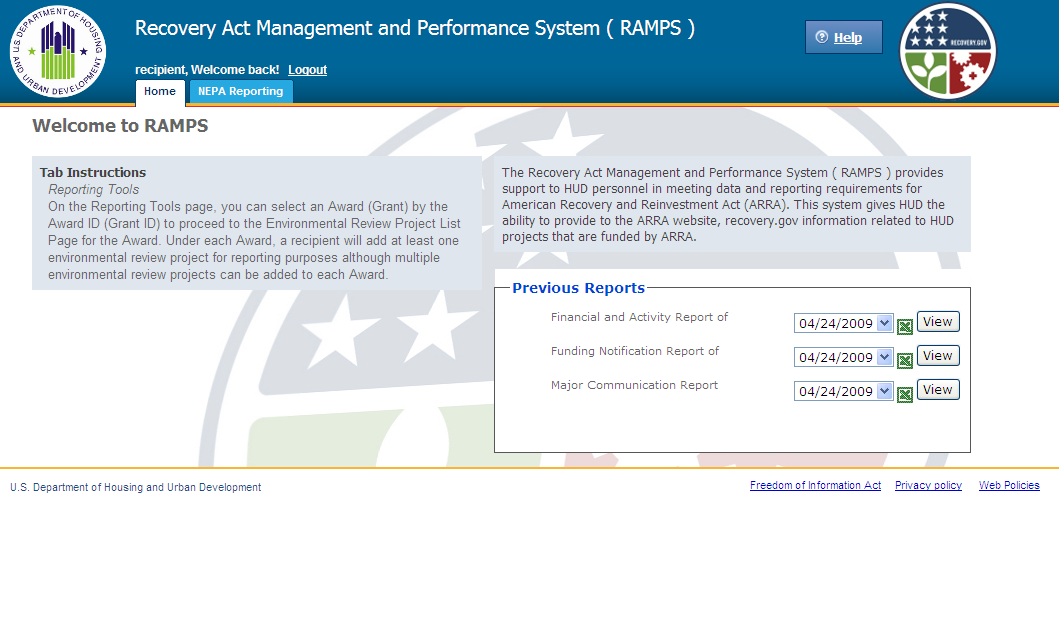Click the 'Welcome to RAMPS' heading
Viewport: 1059px width, 632px height.
[x=120, y=126]
